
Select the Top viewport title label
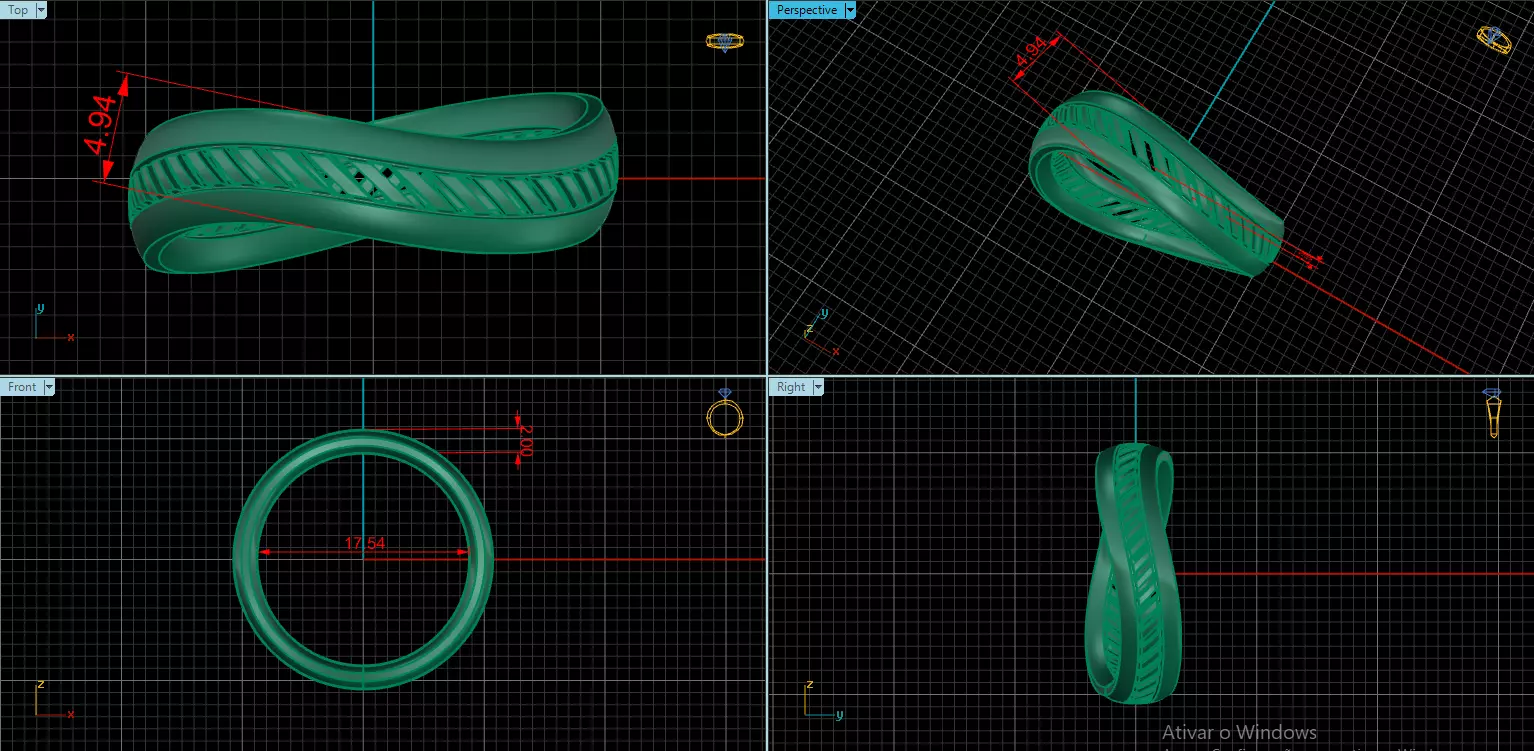tap(18, 10)
